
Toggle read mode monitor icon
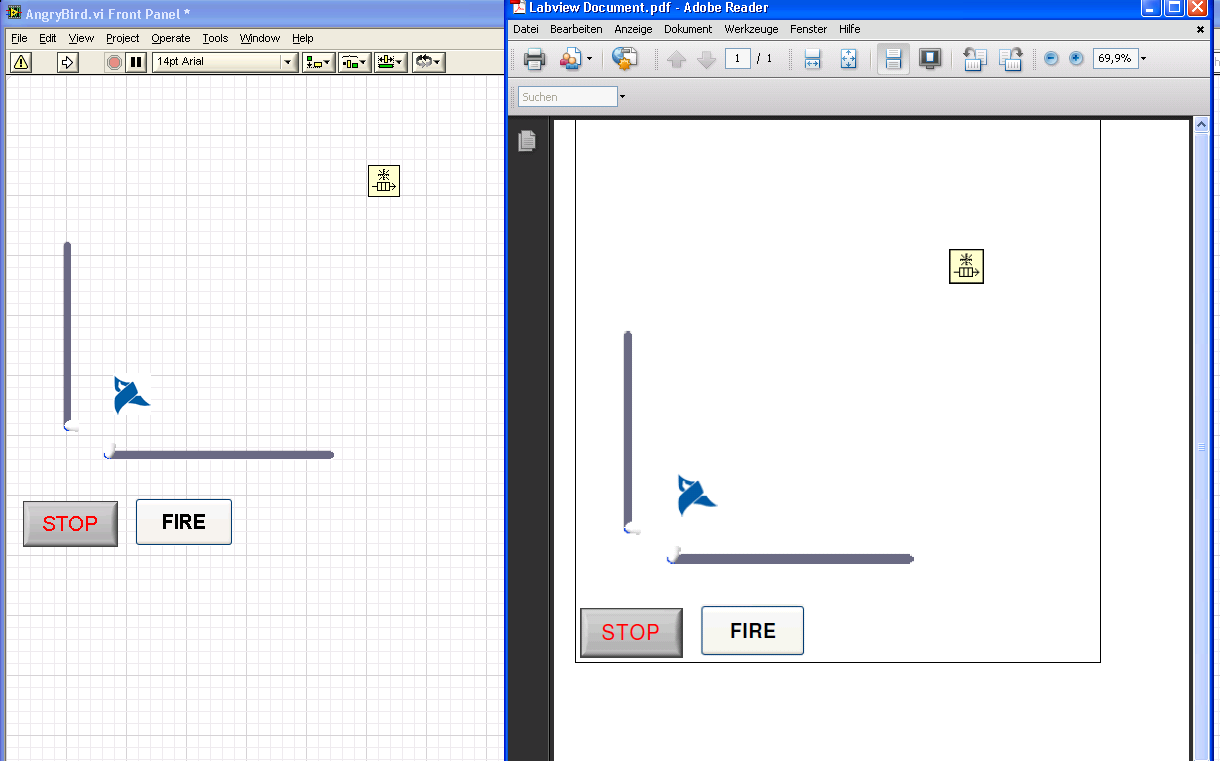tap(930, 59)
